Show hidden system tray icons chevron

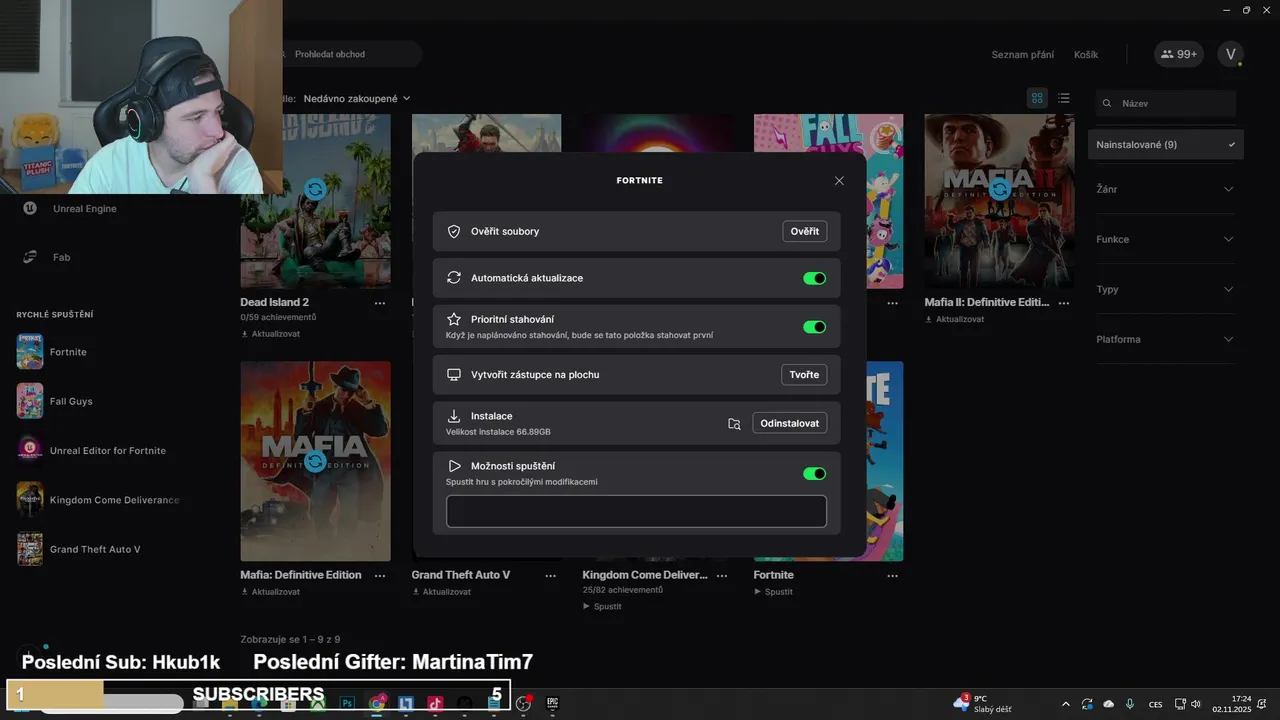(x=1065, y=704)
